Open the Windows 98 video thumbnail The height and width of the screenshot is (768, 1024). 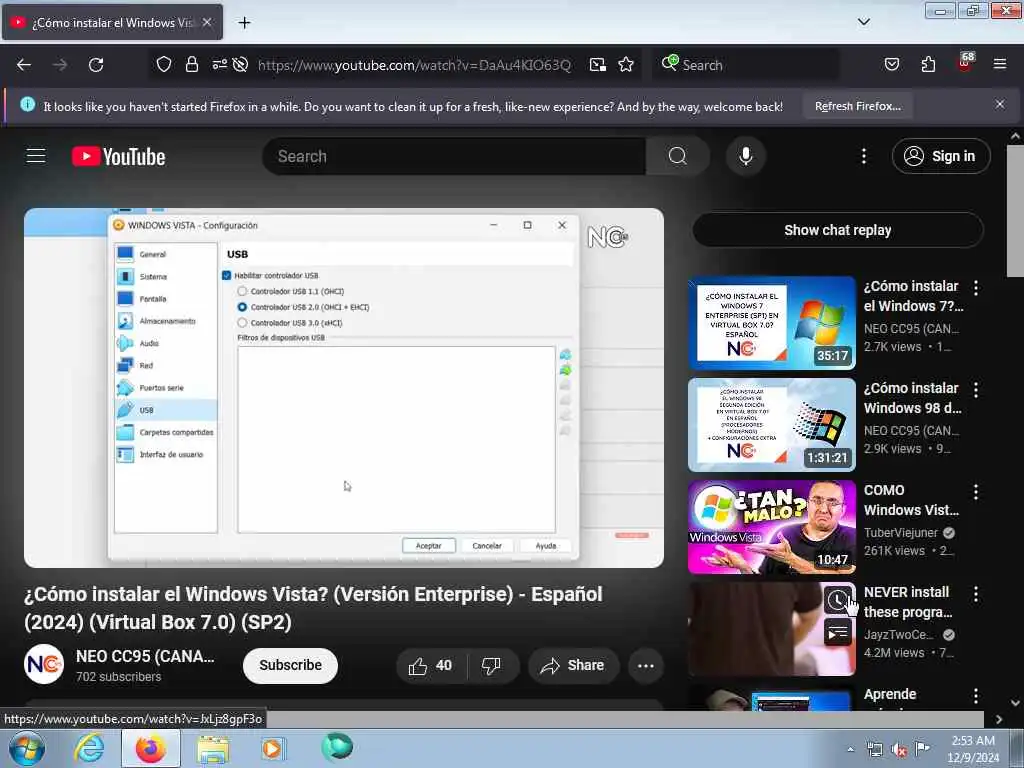click(x=771, y=425)
